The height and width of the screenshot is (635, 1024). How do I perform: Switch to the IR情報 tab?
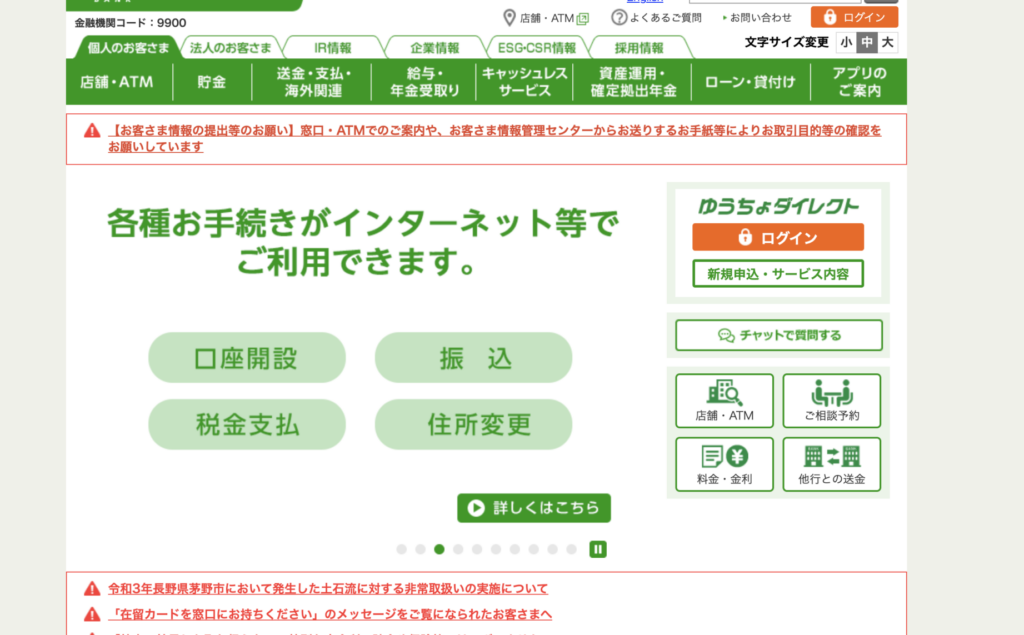pos(333,47)
